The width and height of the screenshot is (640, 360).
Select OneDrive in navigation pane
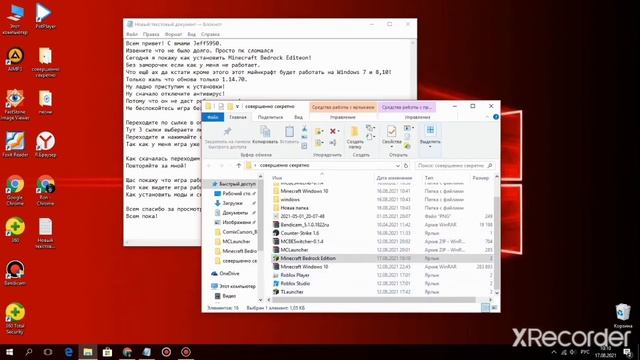point(229,273)
